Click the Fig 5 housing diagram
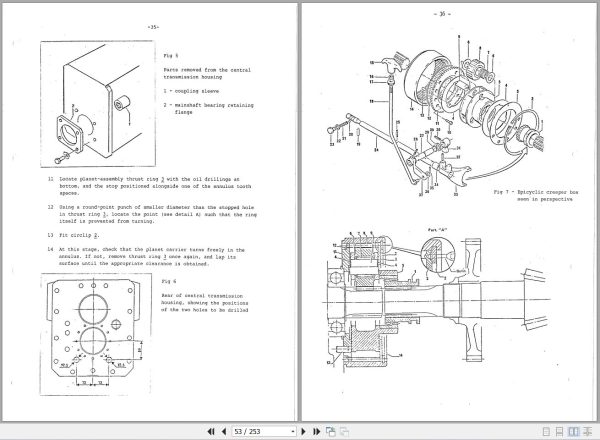600x440 pixels. point(98,104)
